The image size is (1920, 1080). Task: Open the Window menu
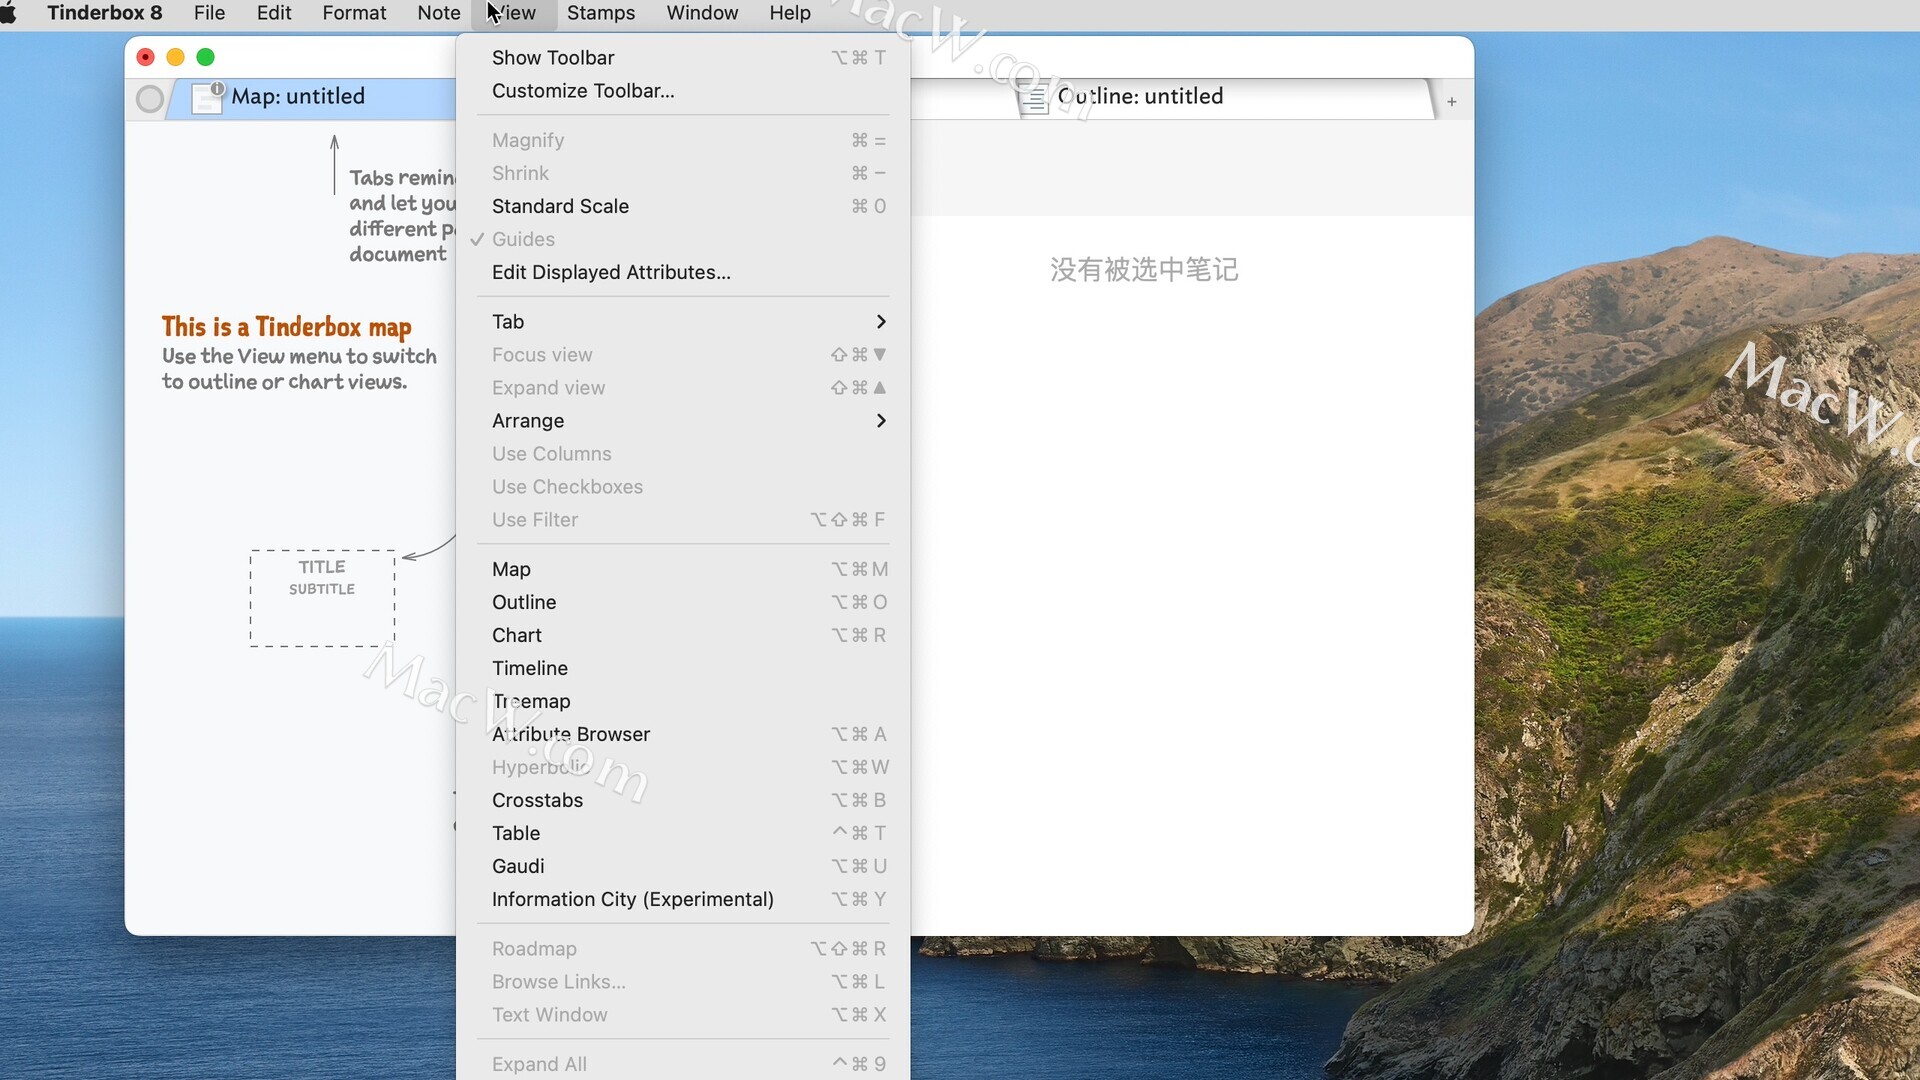[x=702, y=13]
